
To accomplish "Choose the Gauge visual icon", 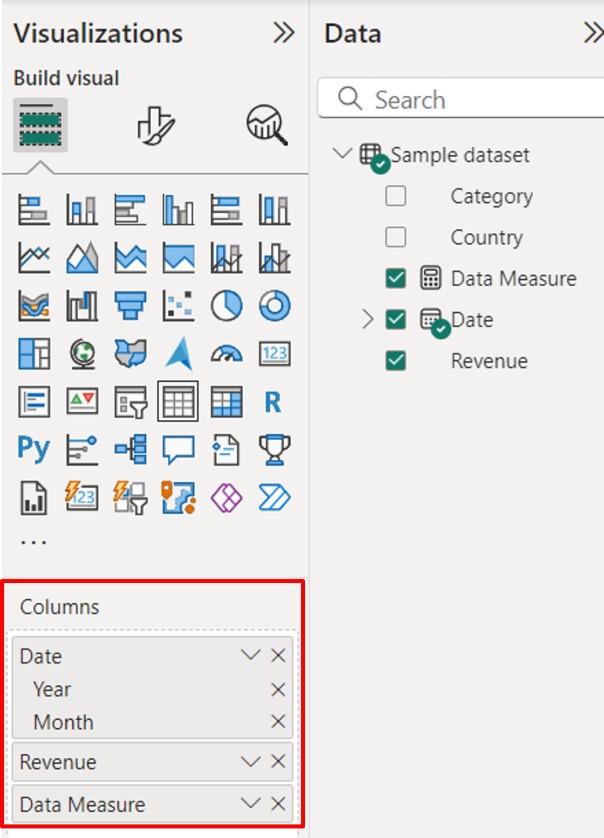I will click(227, 353).
